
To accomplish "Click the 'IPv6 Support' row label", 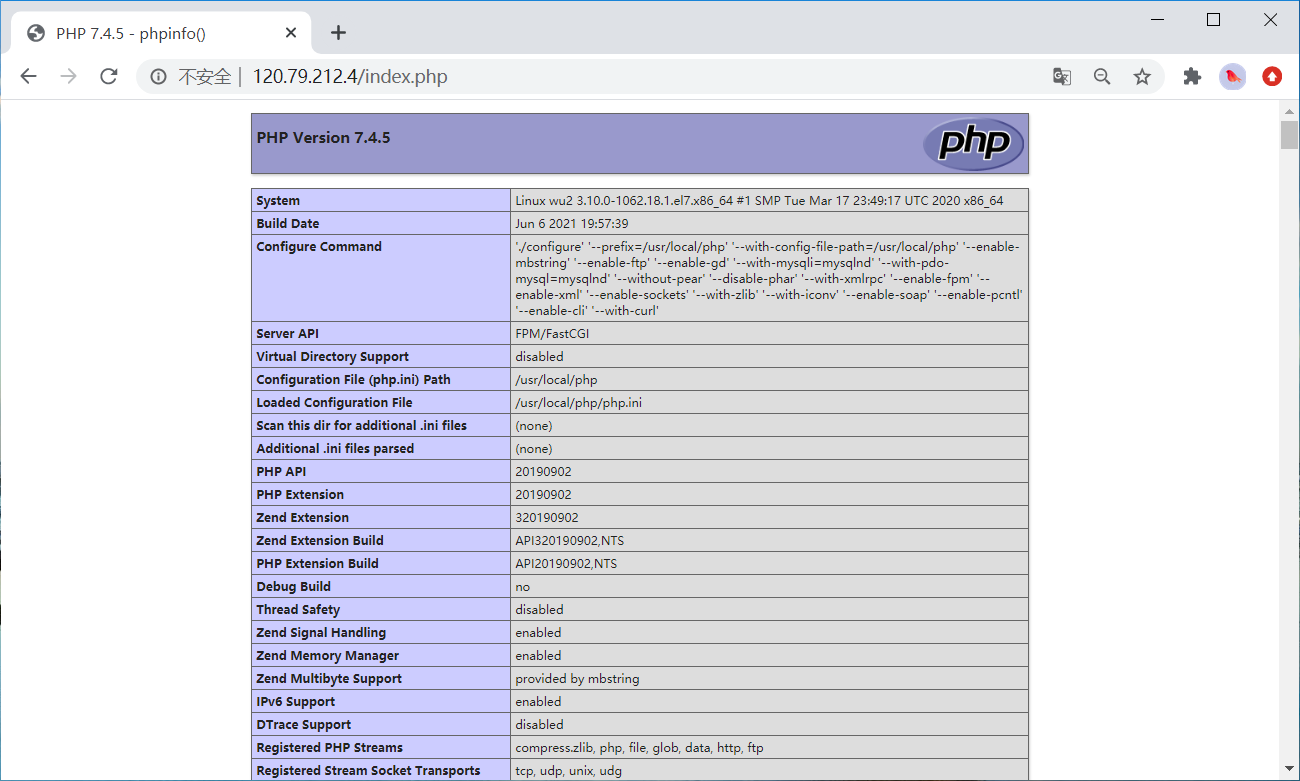I will point(296,702).
